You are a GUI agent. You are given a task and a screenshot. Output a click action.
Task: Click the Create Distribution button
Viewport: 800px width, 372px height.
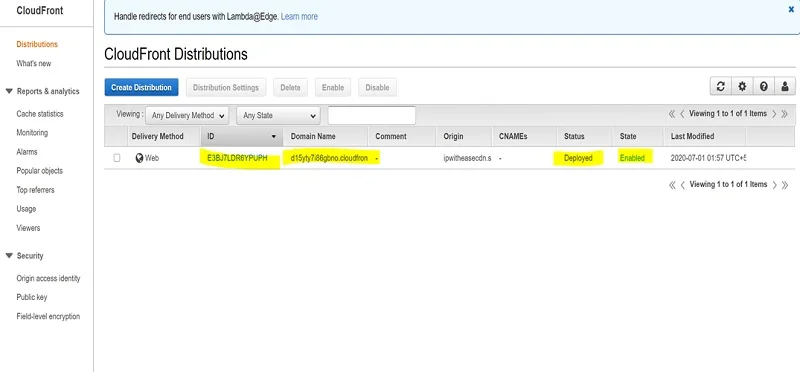[141, 87]
